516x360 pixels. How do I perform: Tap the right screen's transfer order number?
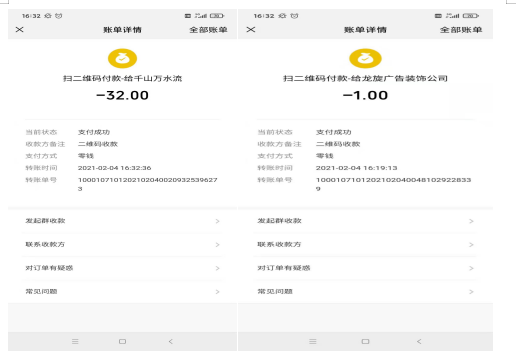[x=393, y=184]
